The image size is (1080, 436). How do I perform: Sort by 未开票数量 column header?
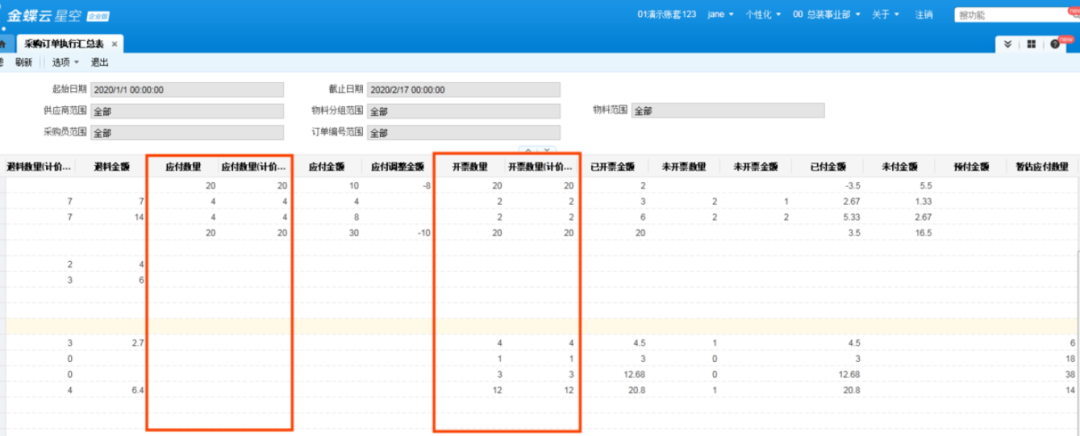point(684,166)
